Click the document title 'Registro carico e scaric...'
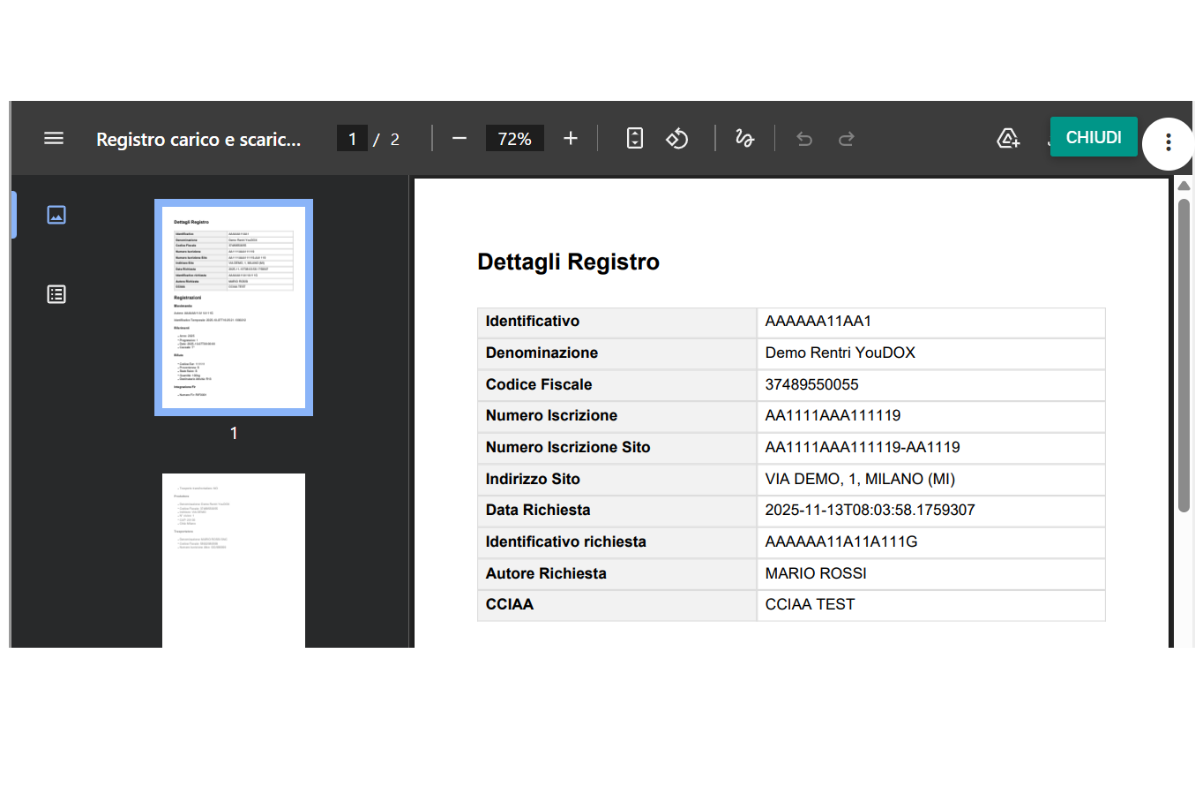1200x800 pixels. point(198,140)
